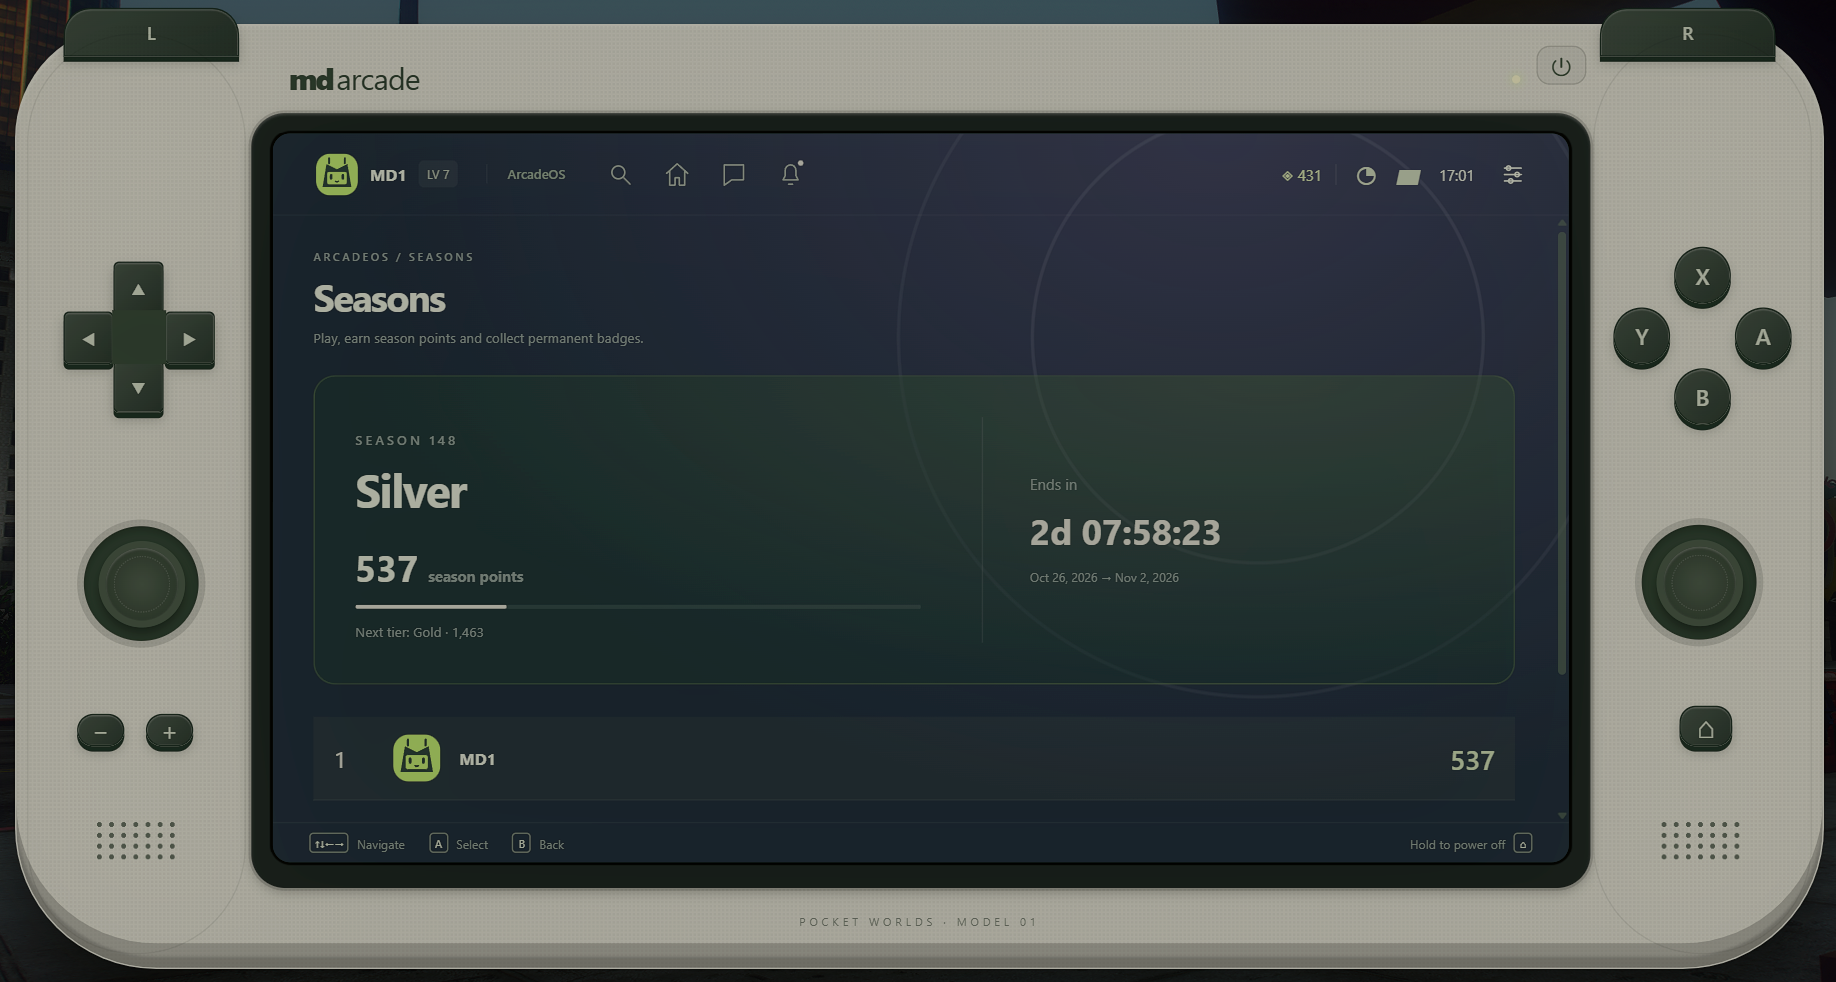1836x982 pixels.
Task: Open the chat messages icon
Action: [x=734, y=175]
